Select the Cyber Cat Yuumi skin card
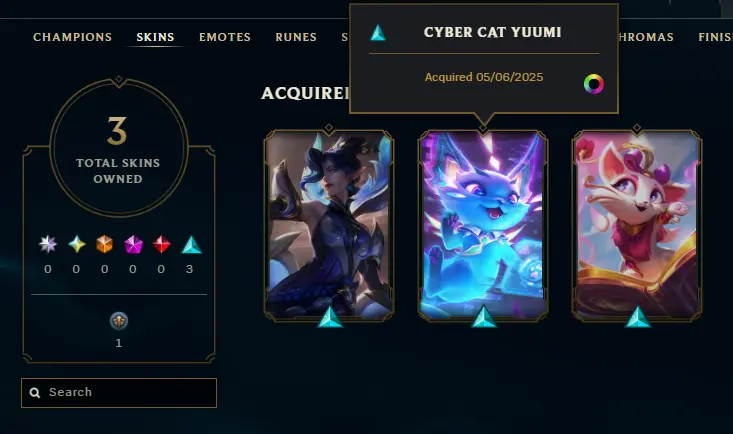This screenshot has height=434, width=733. [483, 225]
